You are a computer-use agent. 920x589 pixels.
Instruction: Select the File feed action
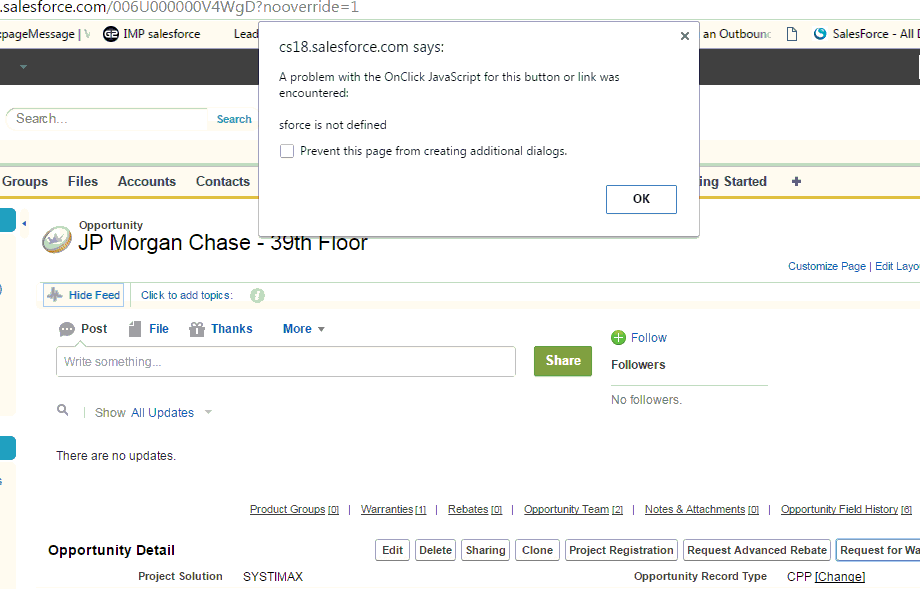(x=148, y=329)
